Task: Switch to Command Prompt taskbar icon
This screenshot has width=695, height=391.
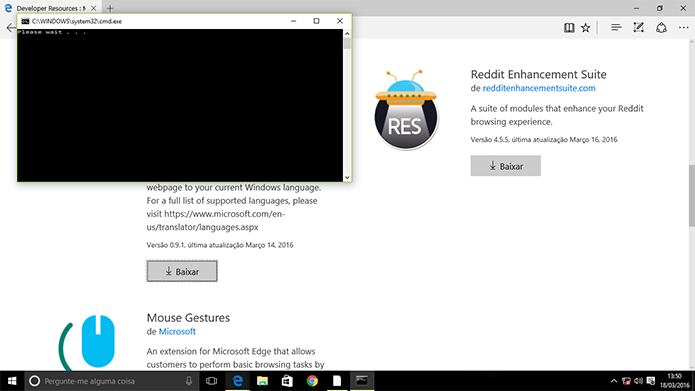Action: 362,381
